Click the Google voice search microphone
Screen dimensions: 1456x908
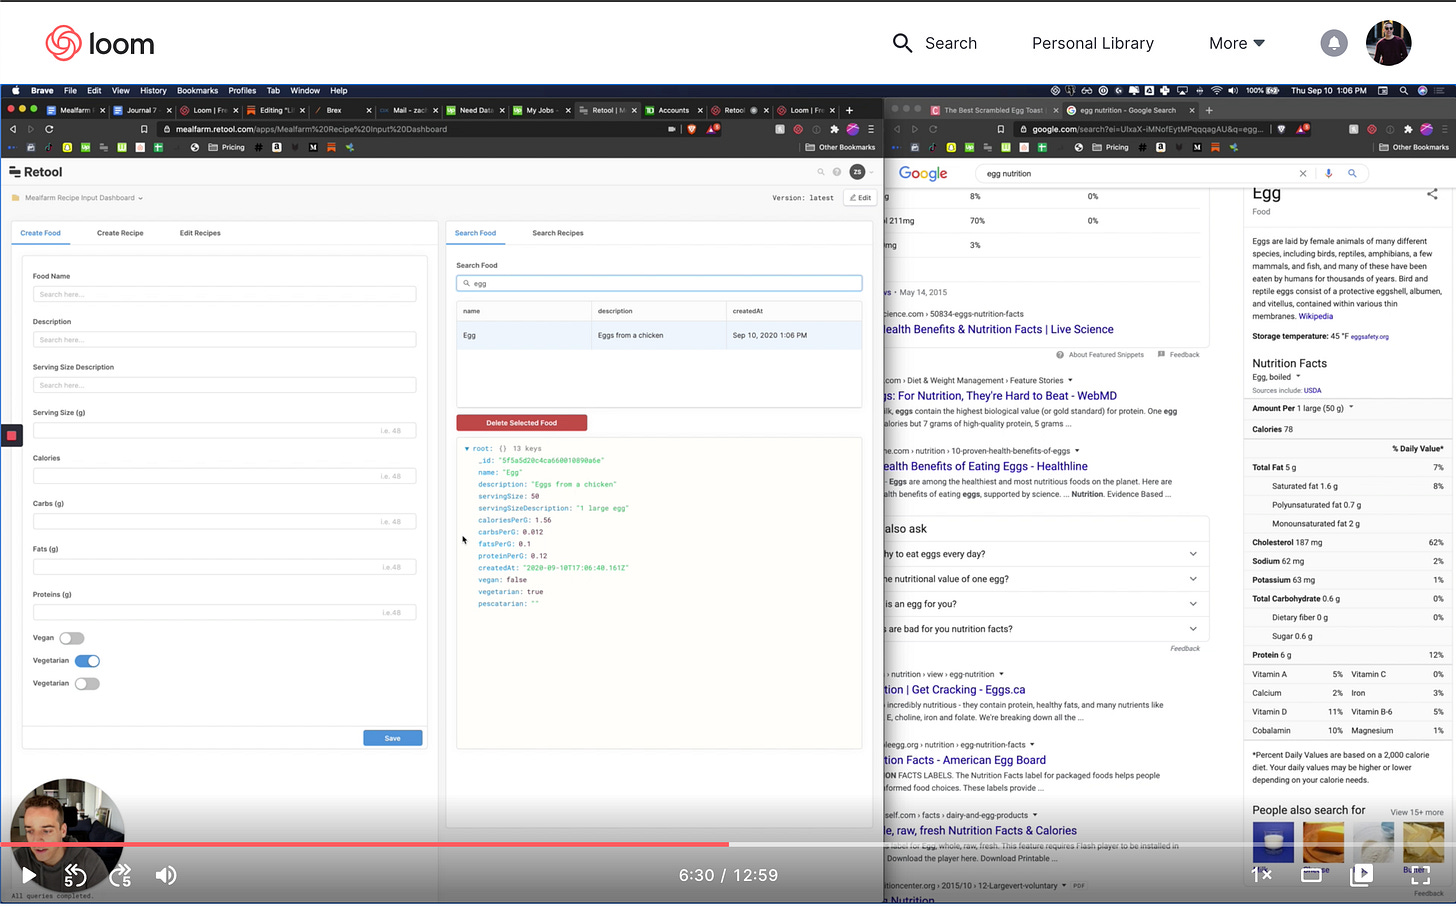1328,173
